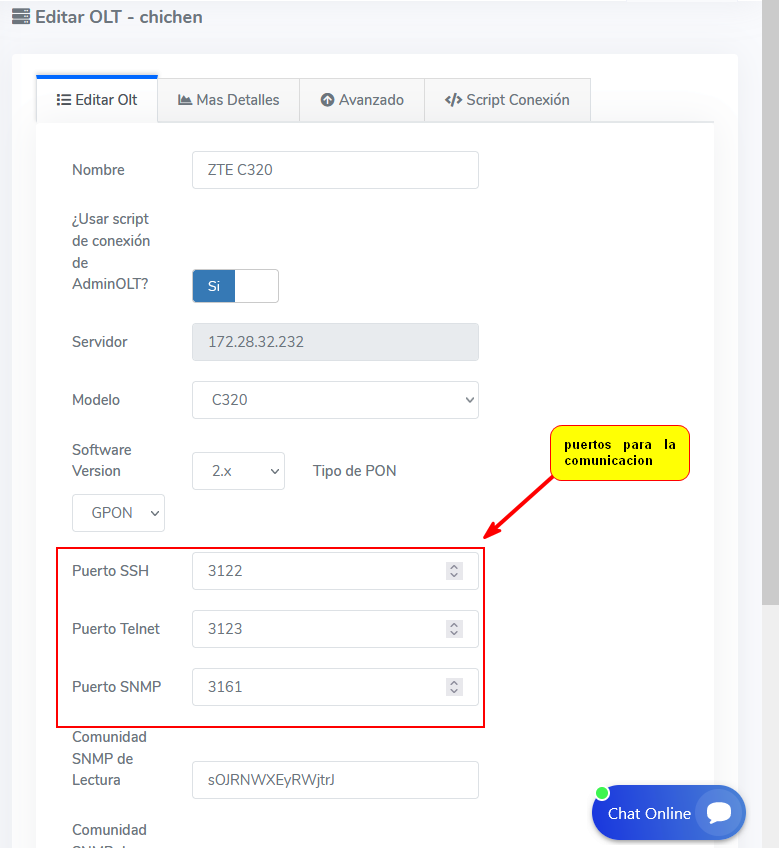This screenshot has height=848, width=779.
Task: Click the up-arrow icon on Avanzado tab
Action: [x=327, y=100]
